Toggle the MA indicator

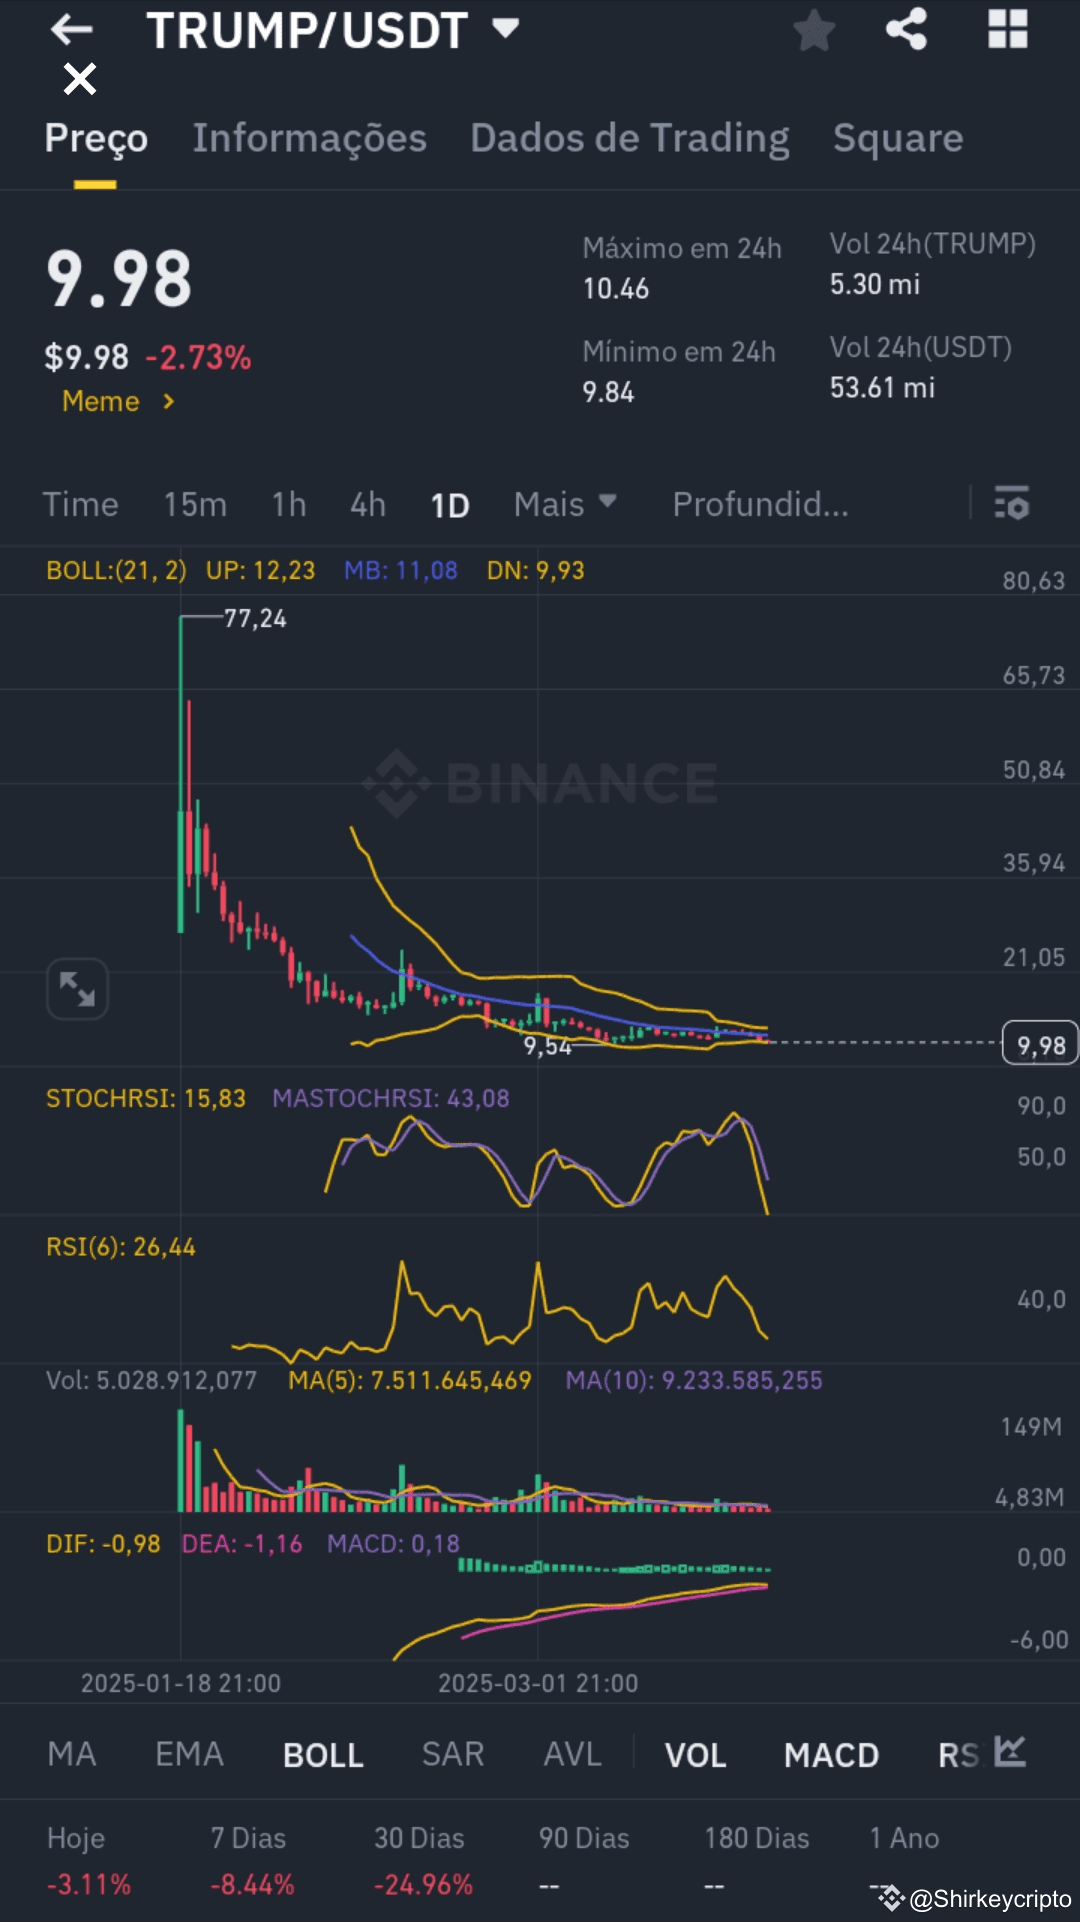coord(72,1754)
